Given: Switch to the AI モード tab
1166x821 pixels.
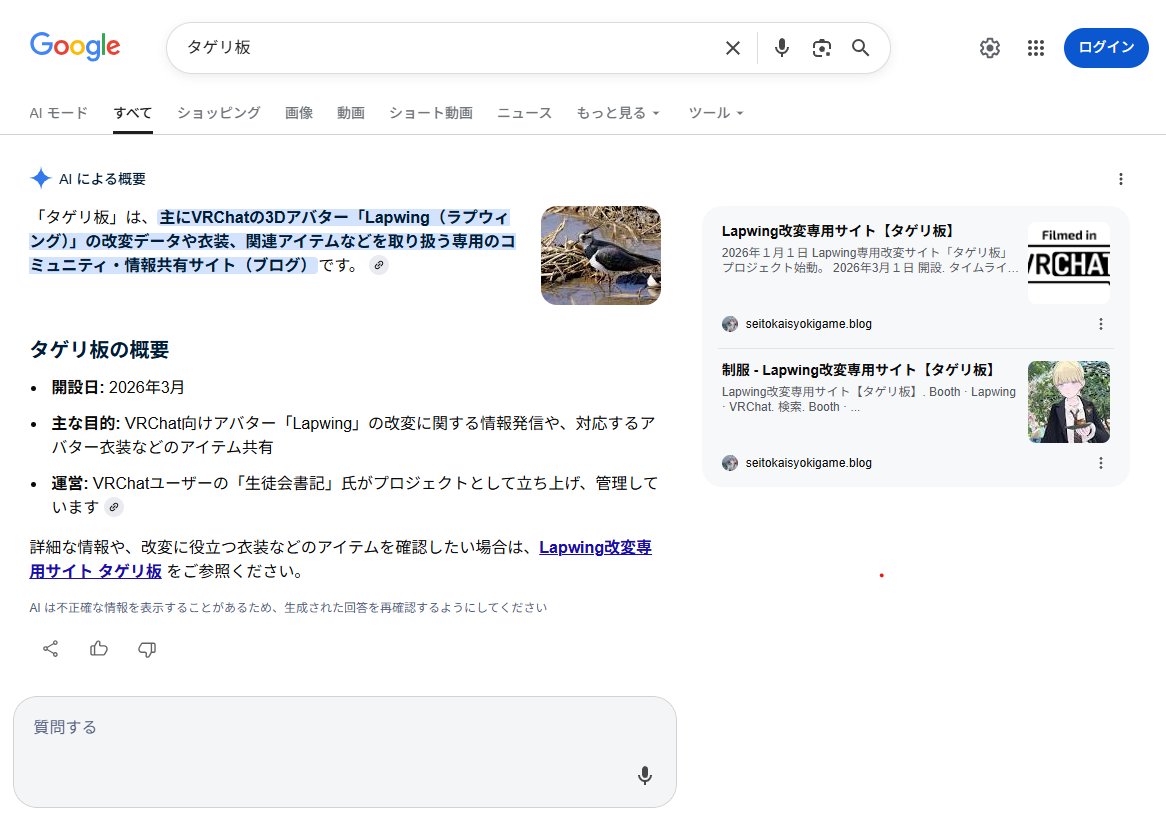Looking at the screenshot, I should tap(58, 113).
